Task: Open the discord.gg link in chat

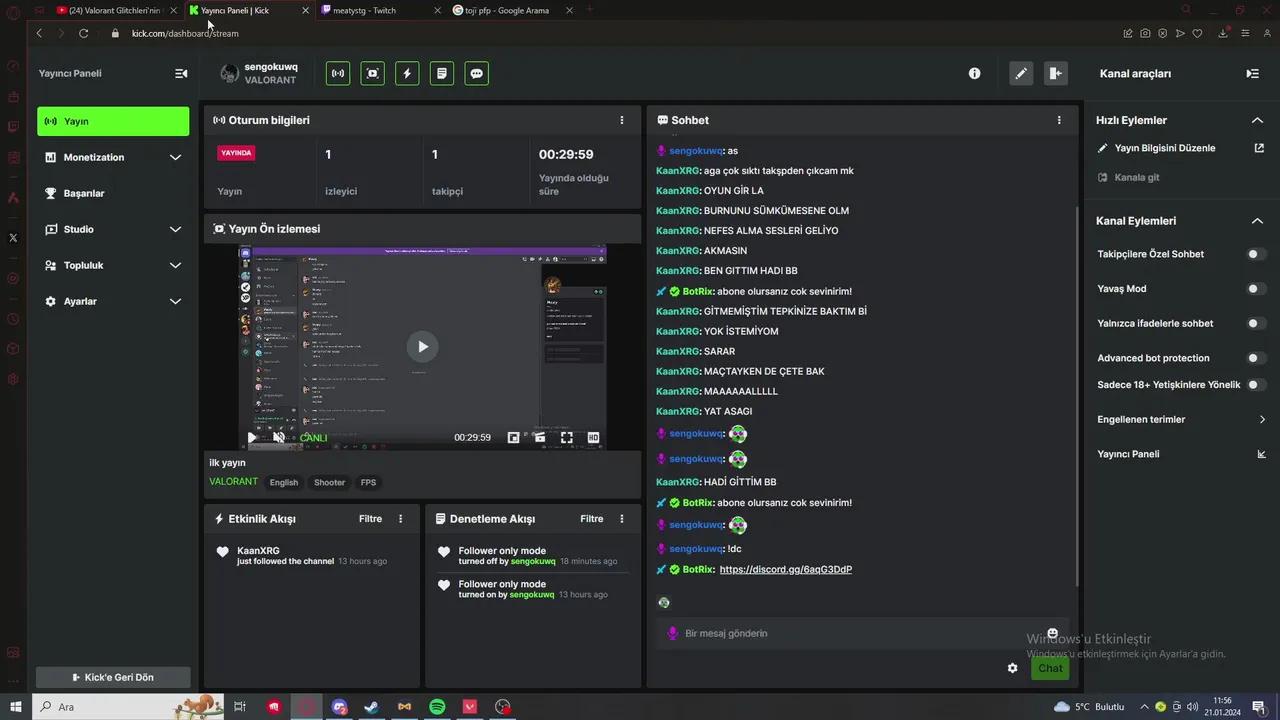Action: point(785,570)
